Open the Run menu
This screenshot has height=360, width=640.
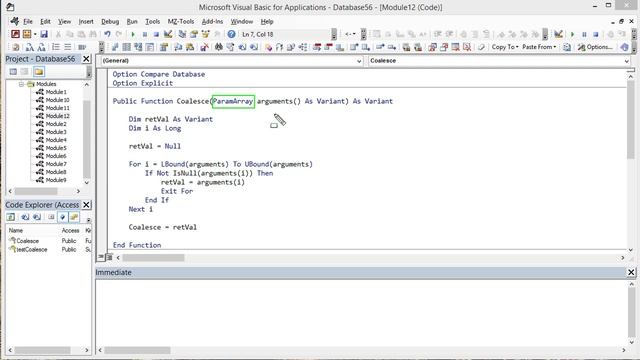(x=132, y=22)
